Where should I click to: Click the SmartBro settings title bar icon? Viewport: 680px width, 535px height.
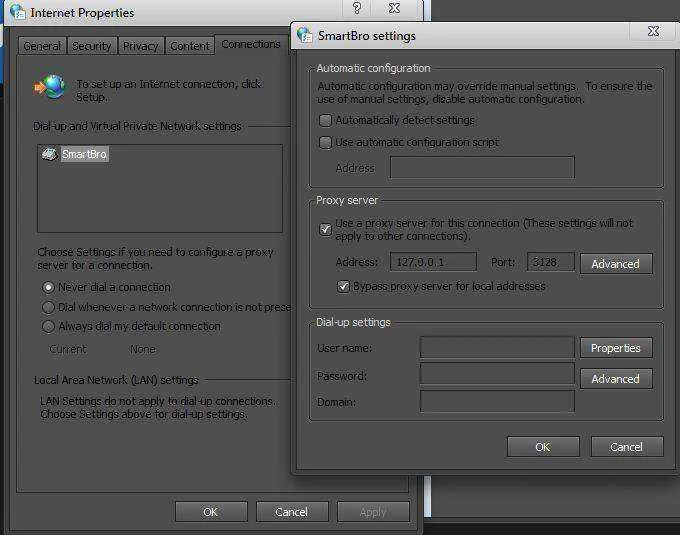pyautogui.click(x=304, y=35)
